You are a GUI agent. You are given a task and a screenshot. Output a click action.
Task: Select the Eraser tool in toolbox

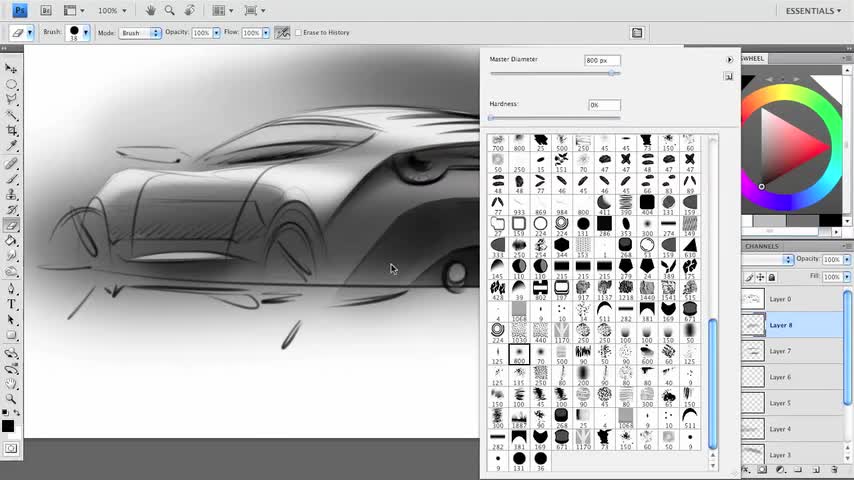[x=11, y=225]
